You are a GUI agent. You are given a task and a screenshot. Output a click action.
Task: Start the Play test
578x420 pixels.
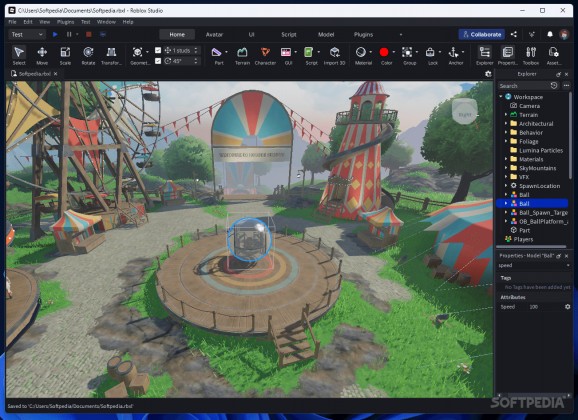55,34
